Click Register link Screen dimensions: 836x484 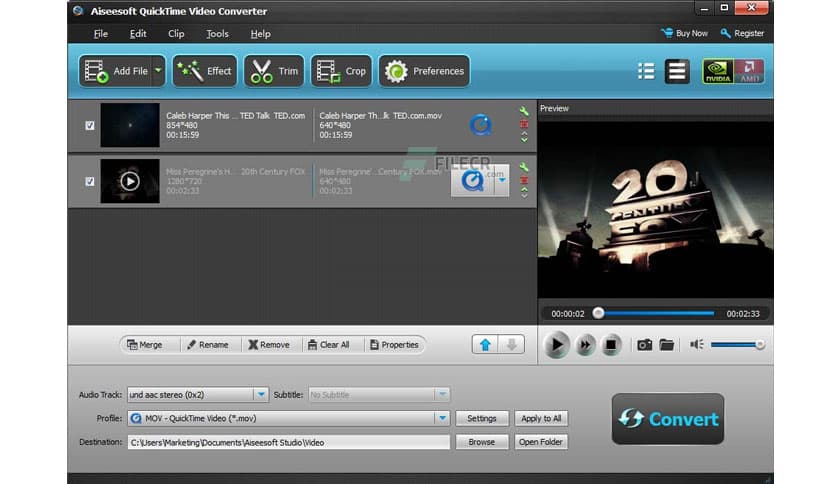pos(742,33)
